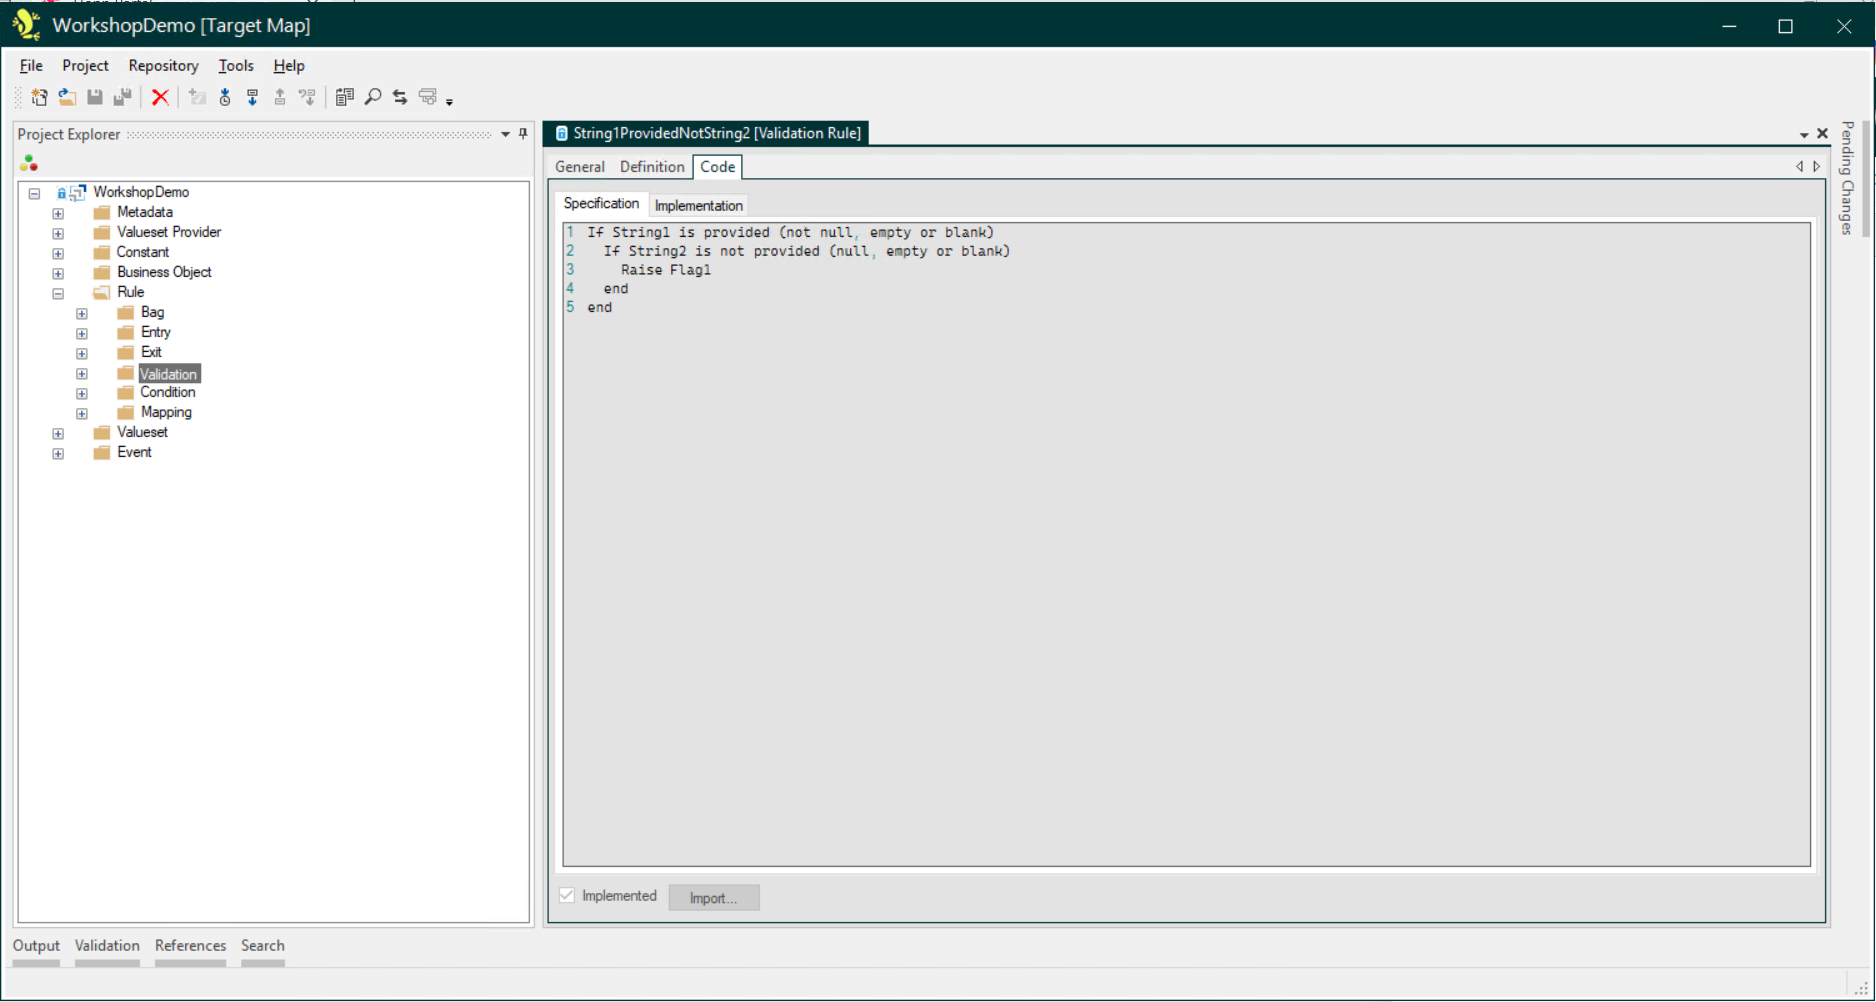Toggle the Implemented checkbox
The height and width of the screenshot is (1002, 1876).
[x=567, y=896]
